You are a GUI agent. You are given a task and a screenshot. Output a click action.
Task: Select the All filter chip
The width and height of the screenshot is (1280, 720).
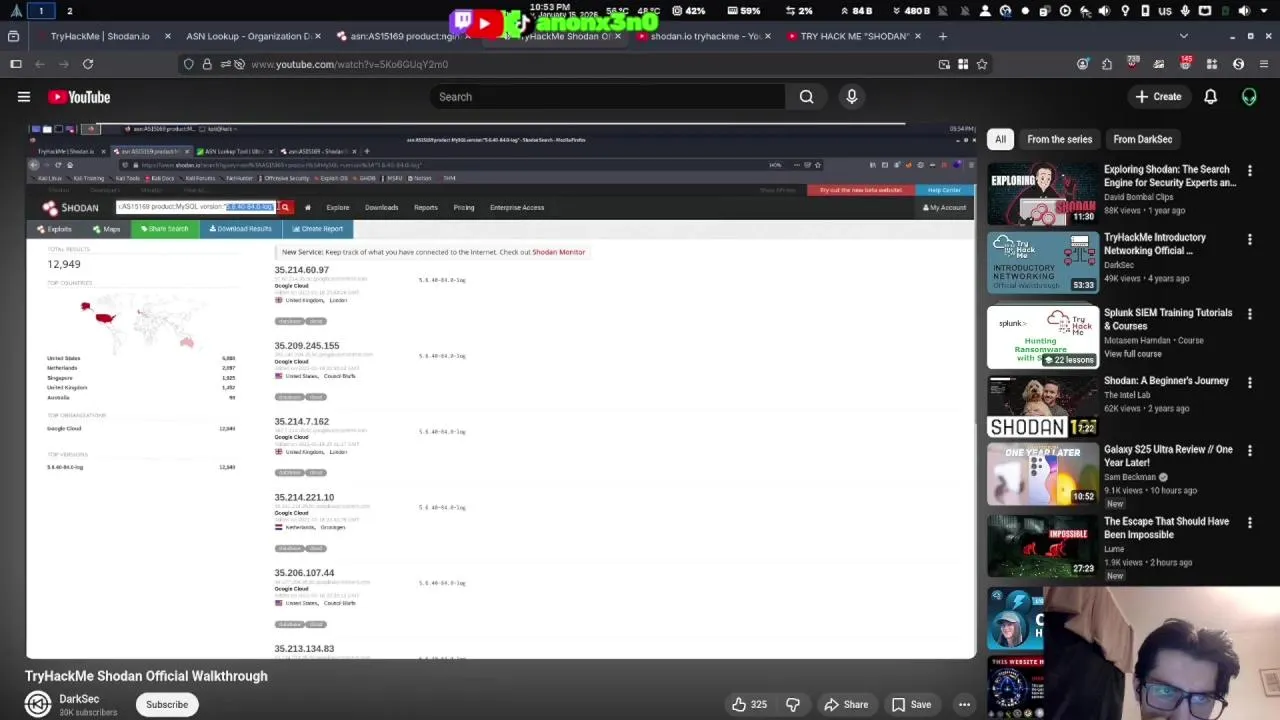click(1000, 139)
